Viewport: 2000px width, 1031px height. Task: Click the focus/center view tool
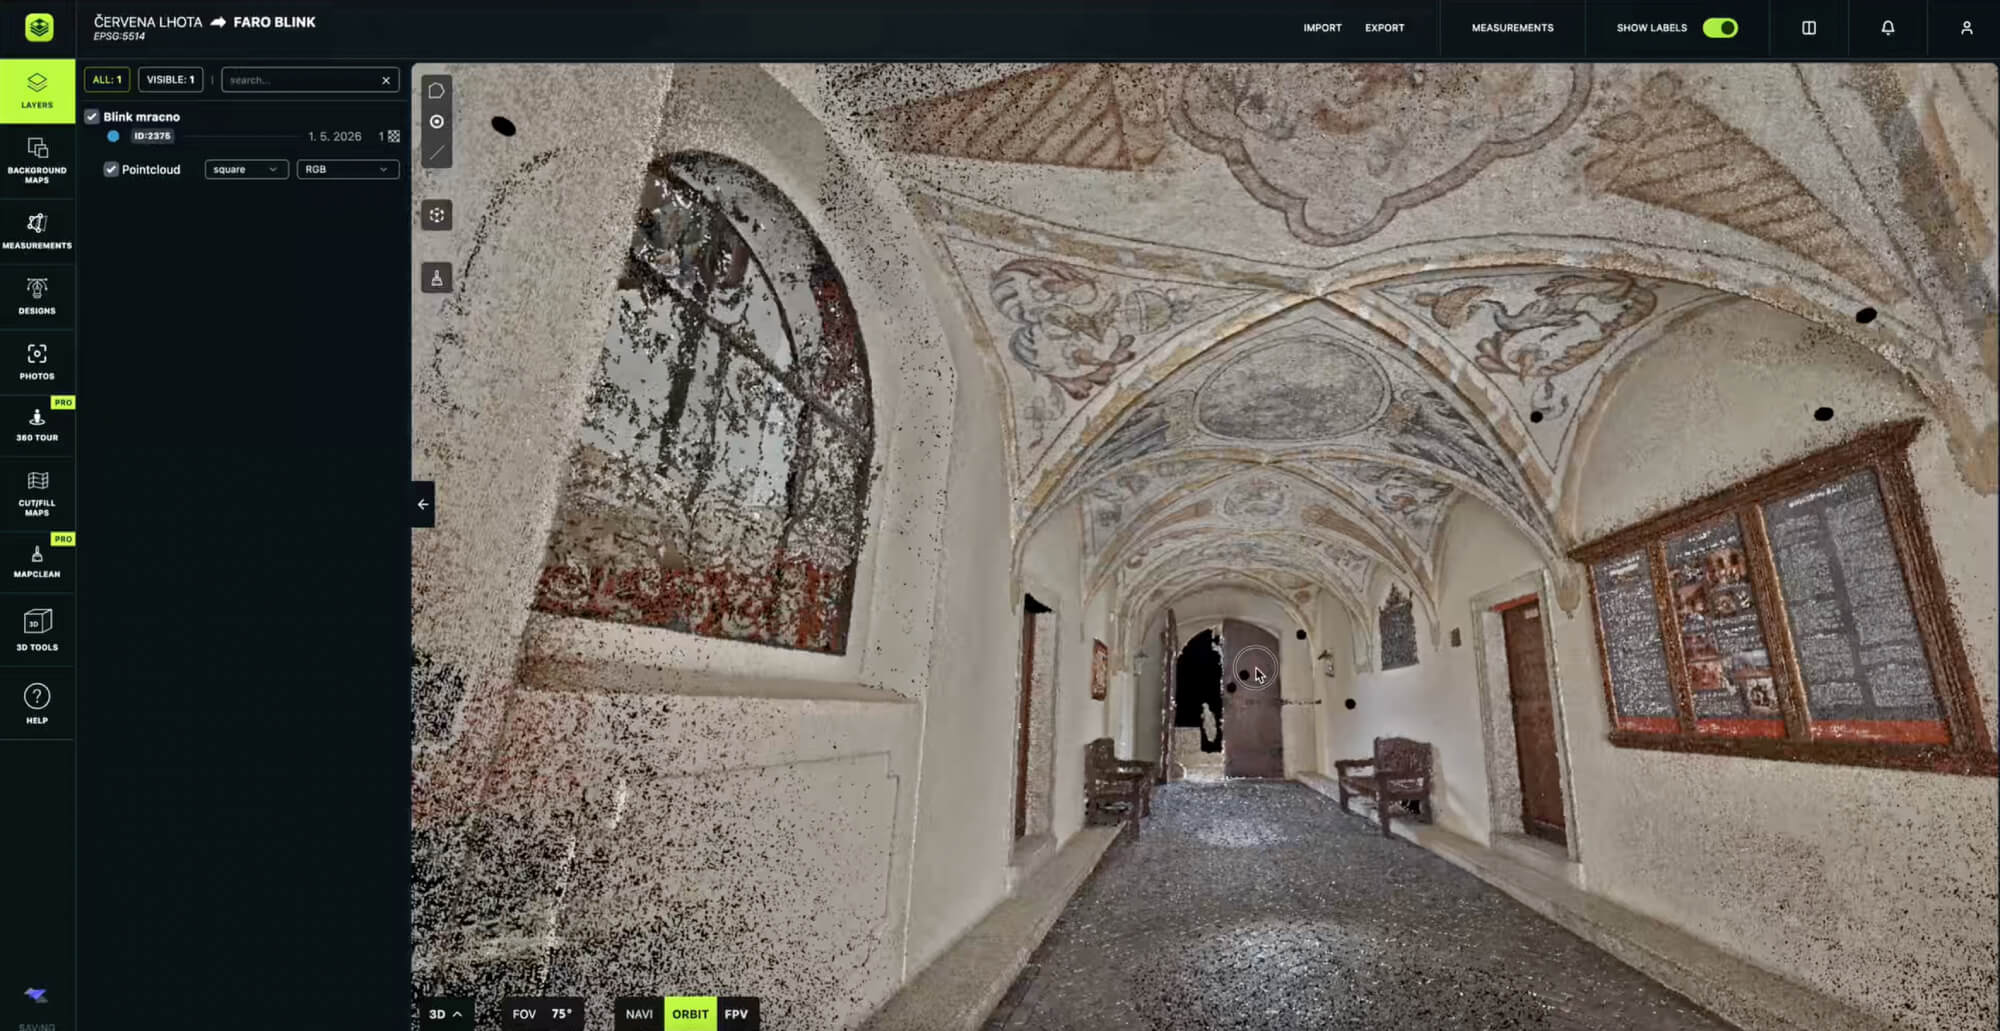[x=437, y=215]
